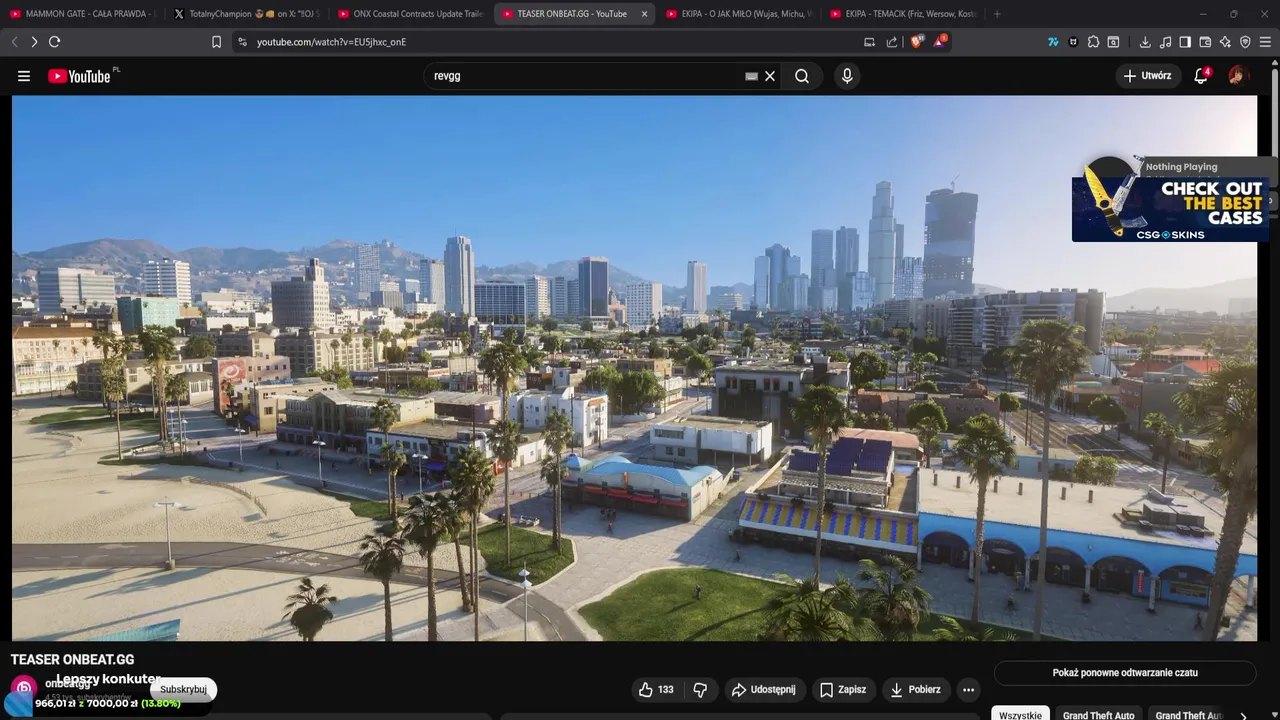Dislike the video

click(x=700, y=689)
